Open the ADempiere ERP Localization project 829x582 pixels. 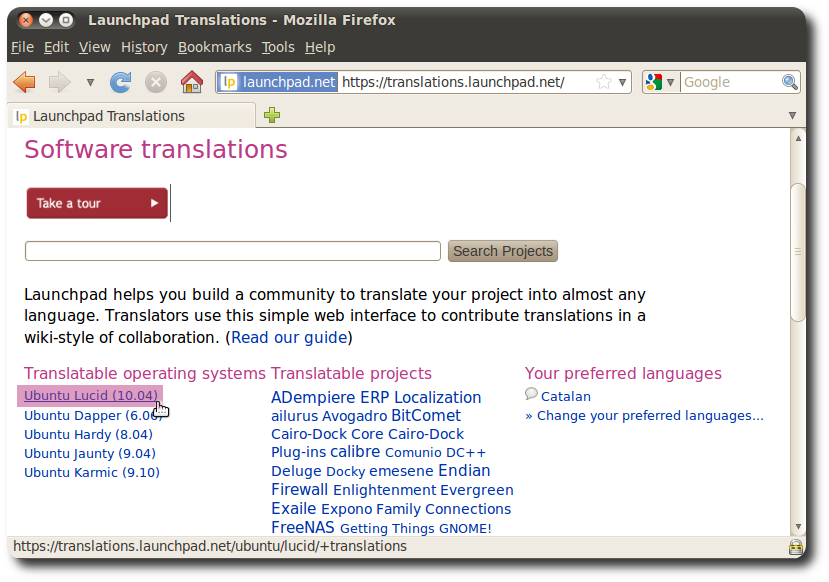(x=376, y=397)
